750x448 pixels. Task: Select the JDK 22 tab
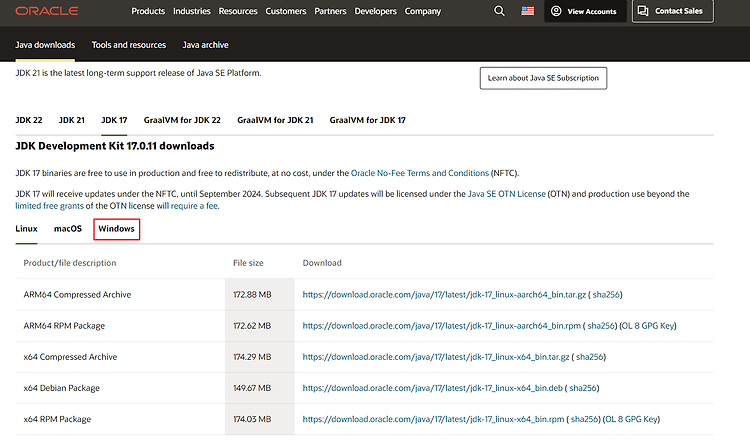[x=29, y=120]
